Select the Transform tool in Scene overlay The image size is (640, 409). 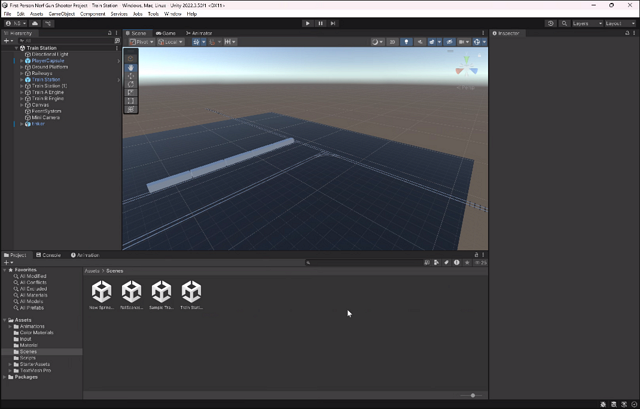(x=131, y=109)
